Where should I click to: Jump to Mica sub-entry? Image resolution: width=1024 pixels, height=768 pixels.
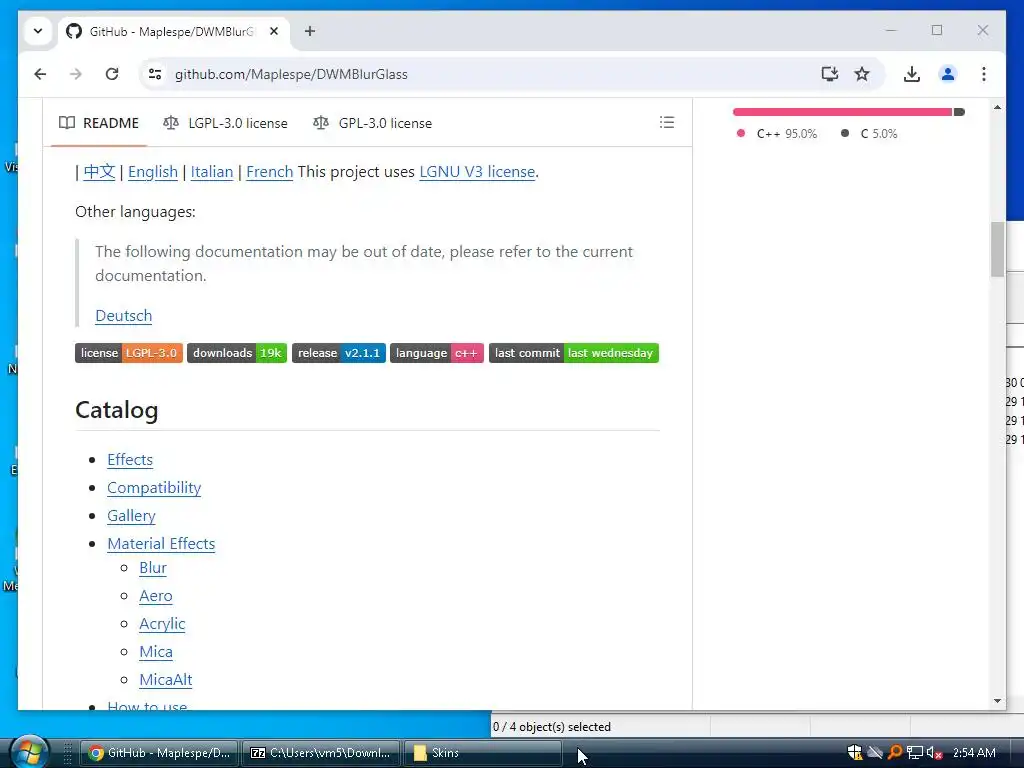[156, 652]
